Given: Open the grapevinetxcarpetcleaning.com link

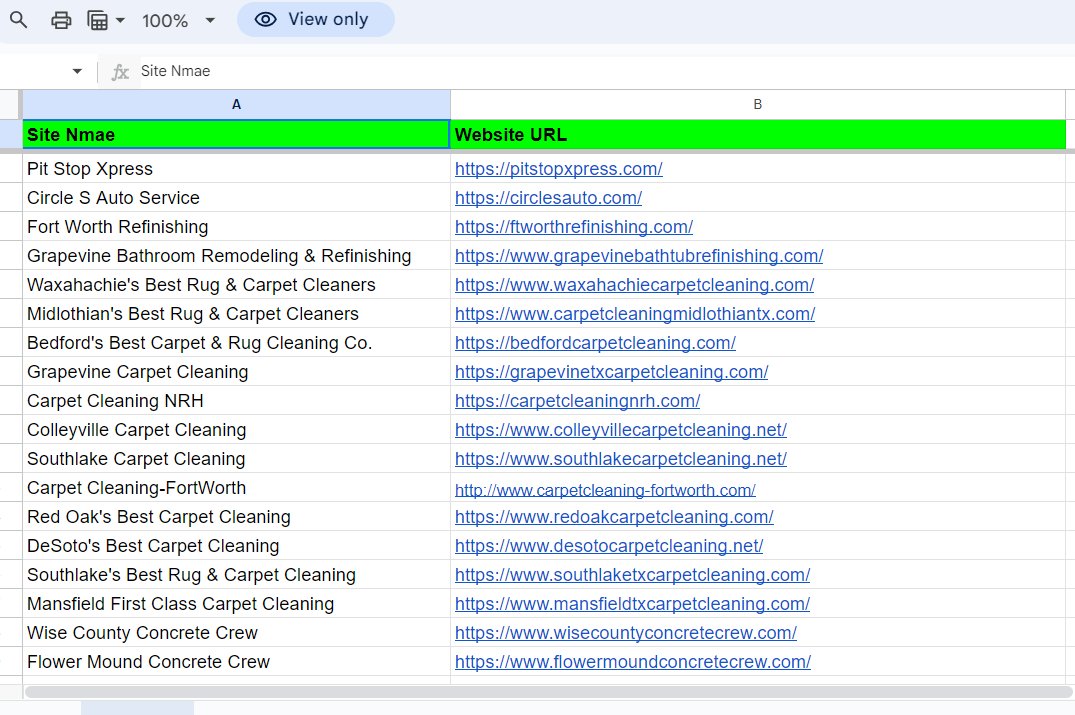Looking at the screenshot, I should [611, 372].
